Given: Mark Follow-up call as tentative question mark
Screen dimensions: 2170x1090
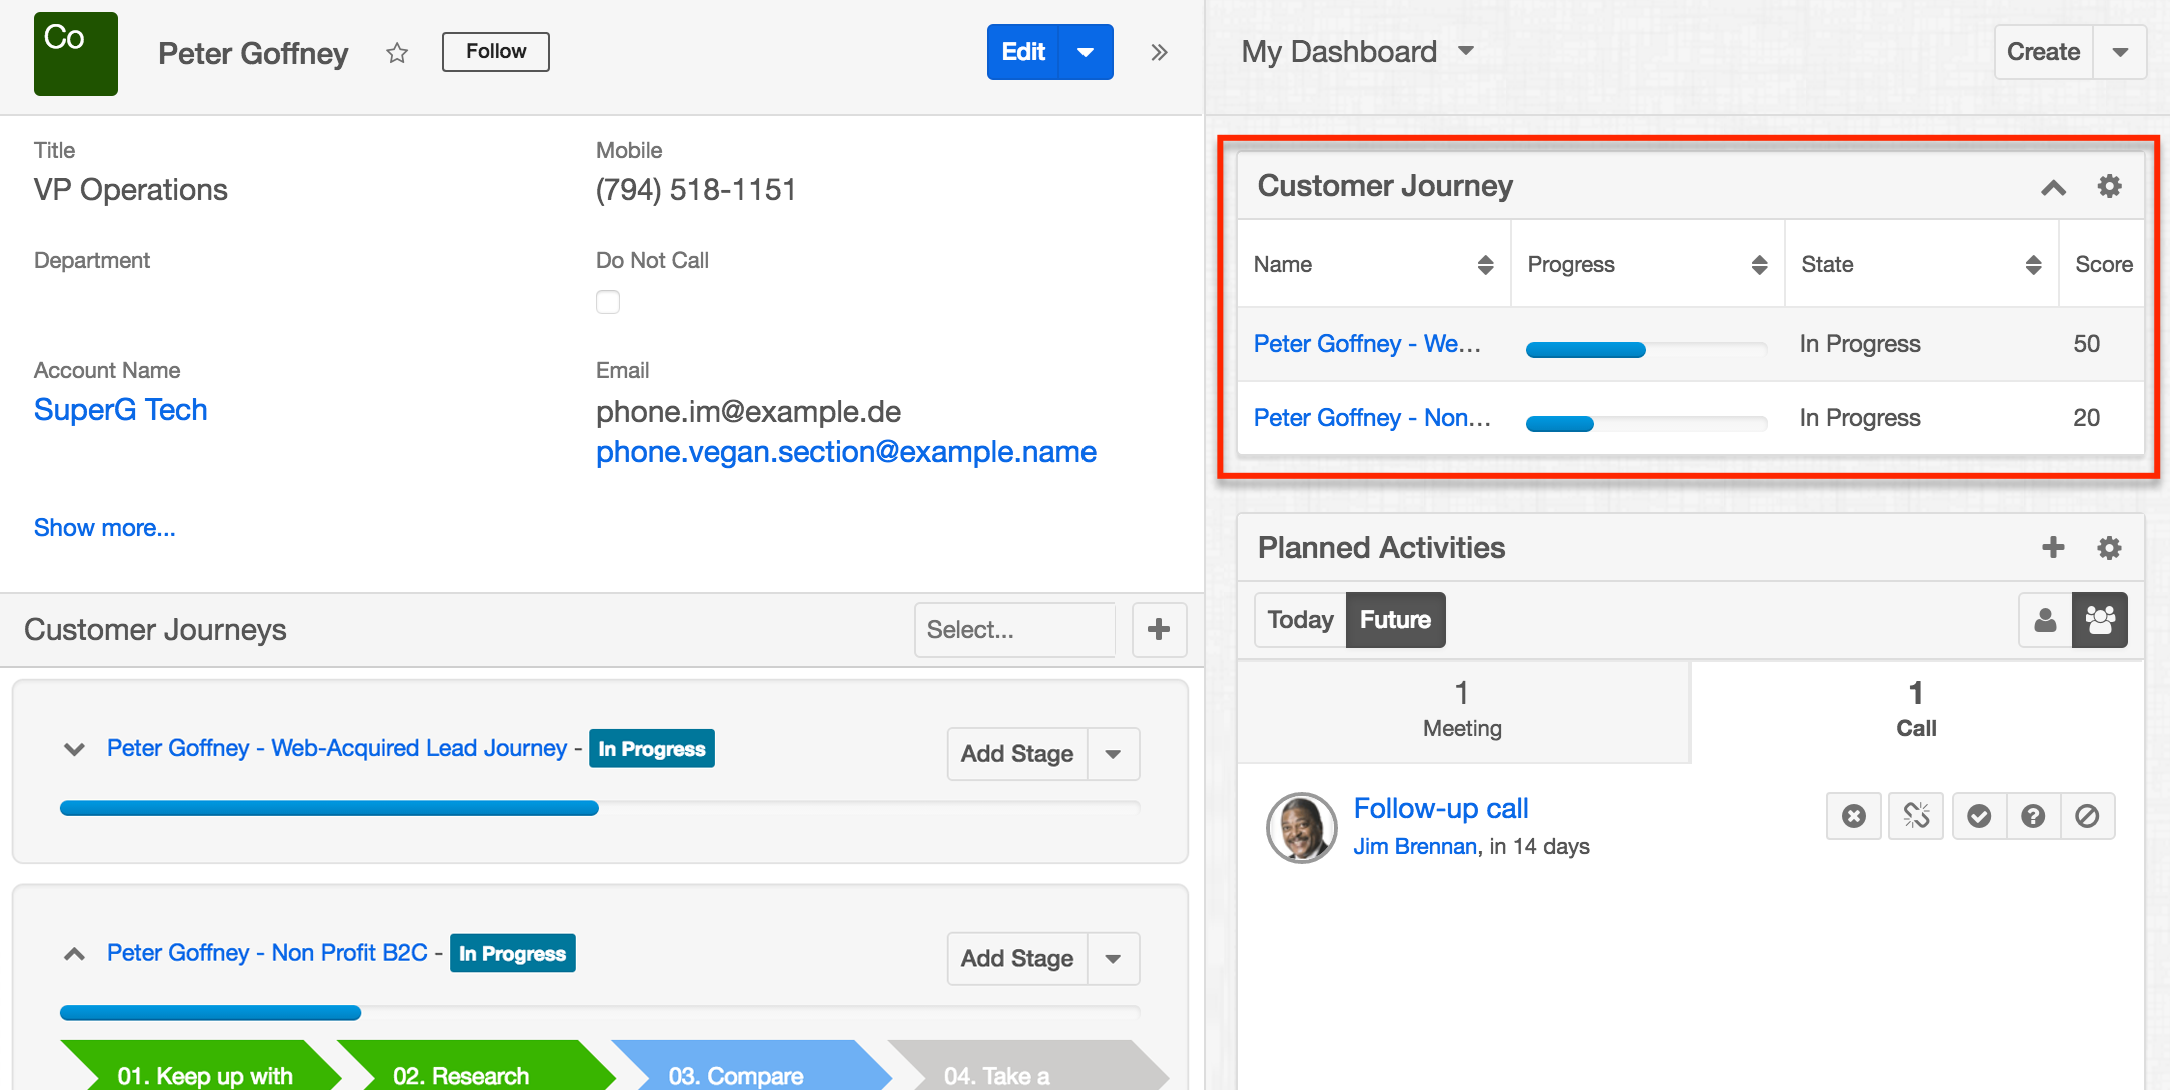Looking at the screenshot, I should (x=2033, y=816).
